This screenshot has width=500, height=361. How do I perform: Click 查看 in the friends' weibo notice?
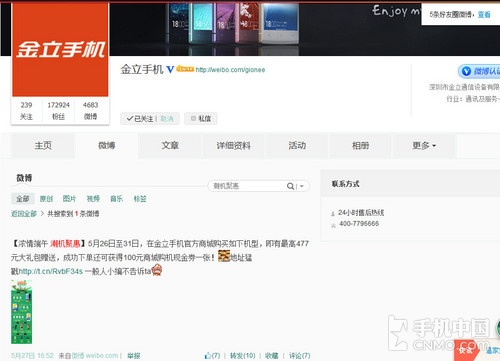(484, 14)
